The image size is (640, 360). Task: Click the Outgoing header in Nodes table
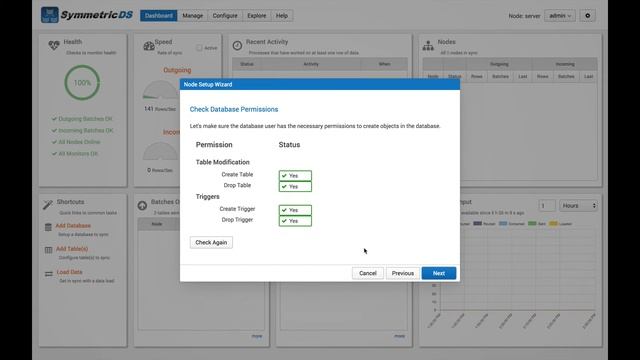coord(499,64)
